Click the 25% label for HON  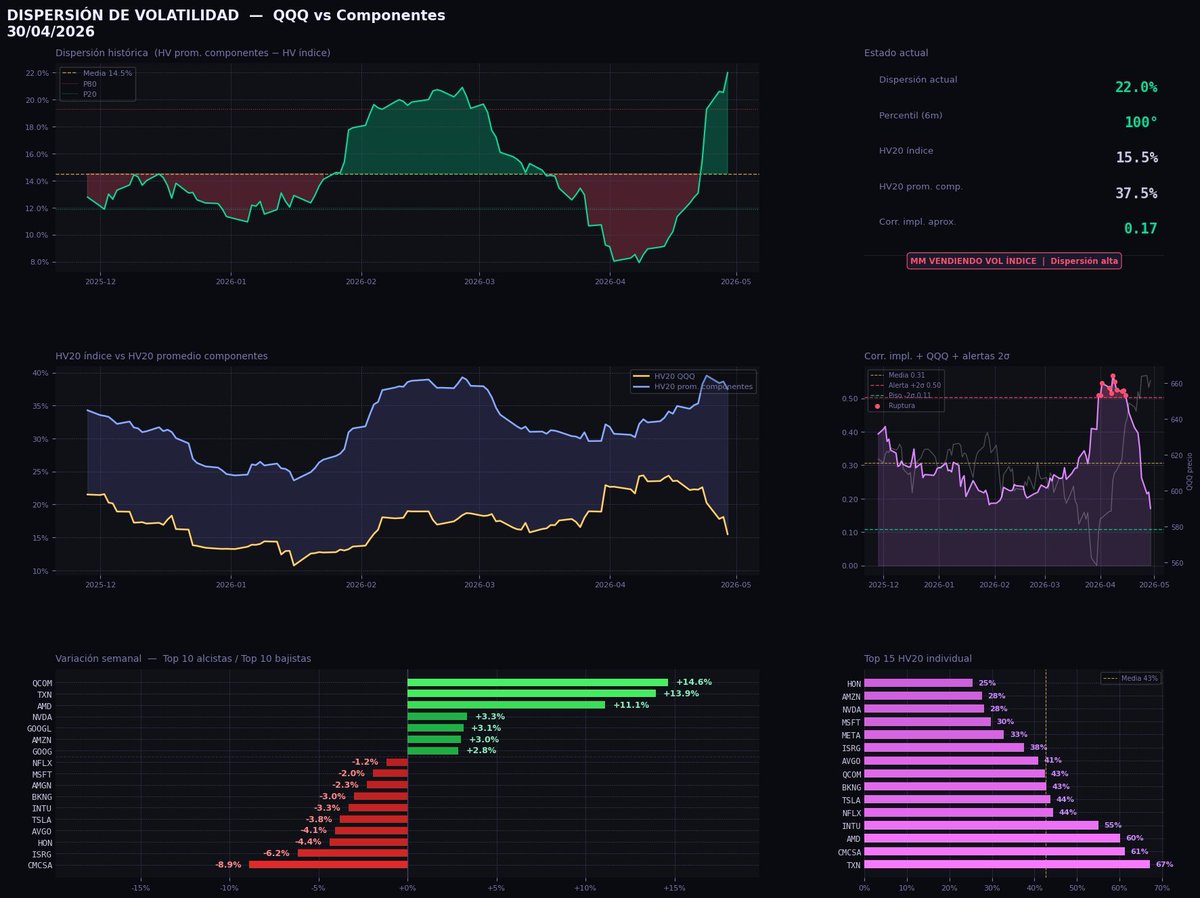tap(987, 683)
